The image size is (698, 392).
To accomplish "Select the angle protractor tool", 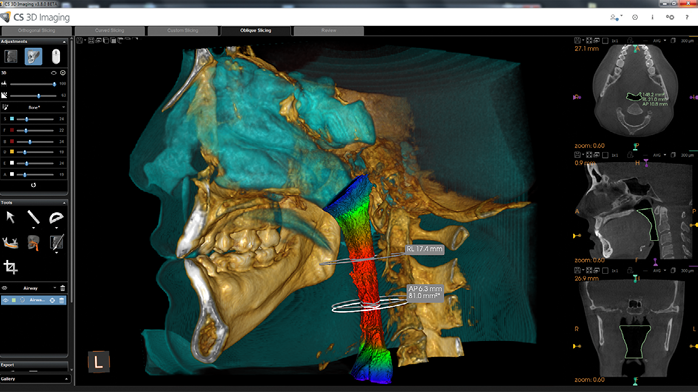I will click(x=56, y=218).
